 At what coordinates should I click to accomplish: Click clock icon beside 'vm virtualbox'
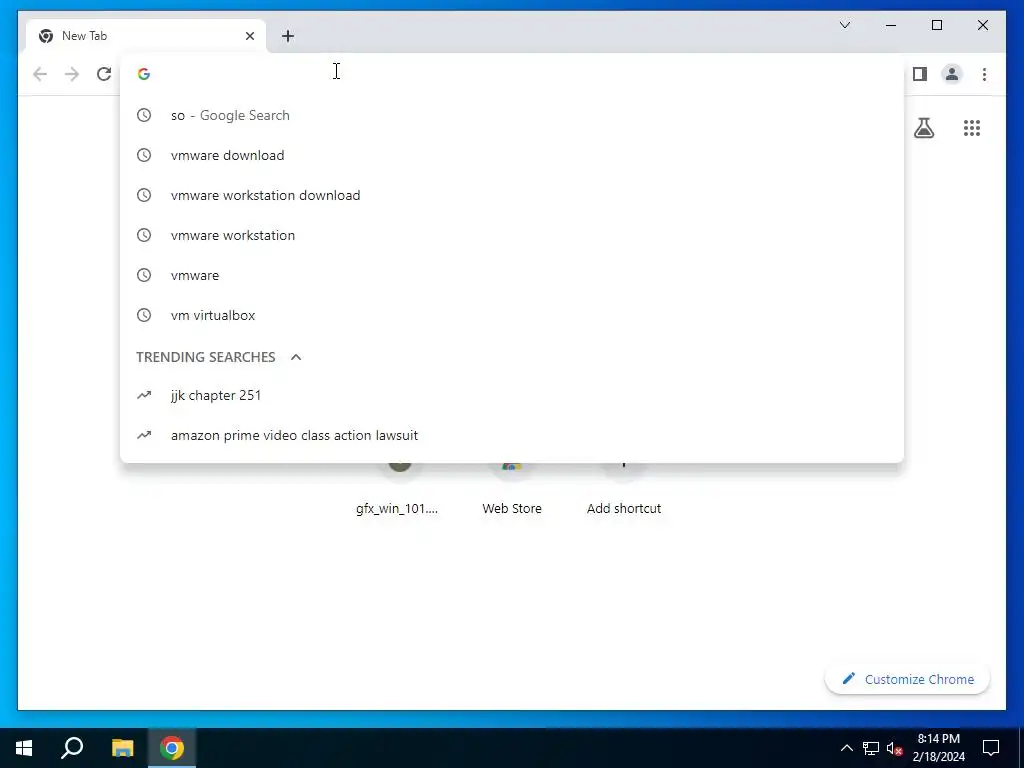[144, 315]
